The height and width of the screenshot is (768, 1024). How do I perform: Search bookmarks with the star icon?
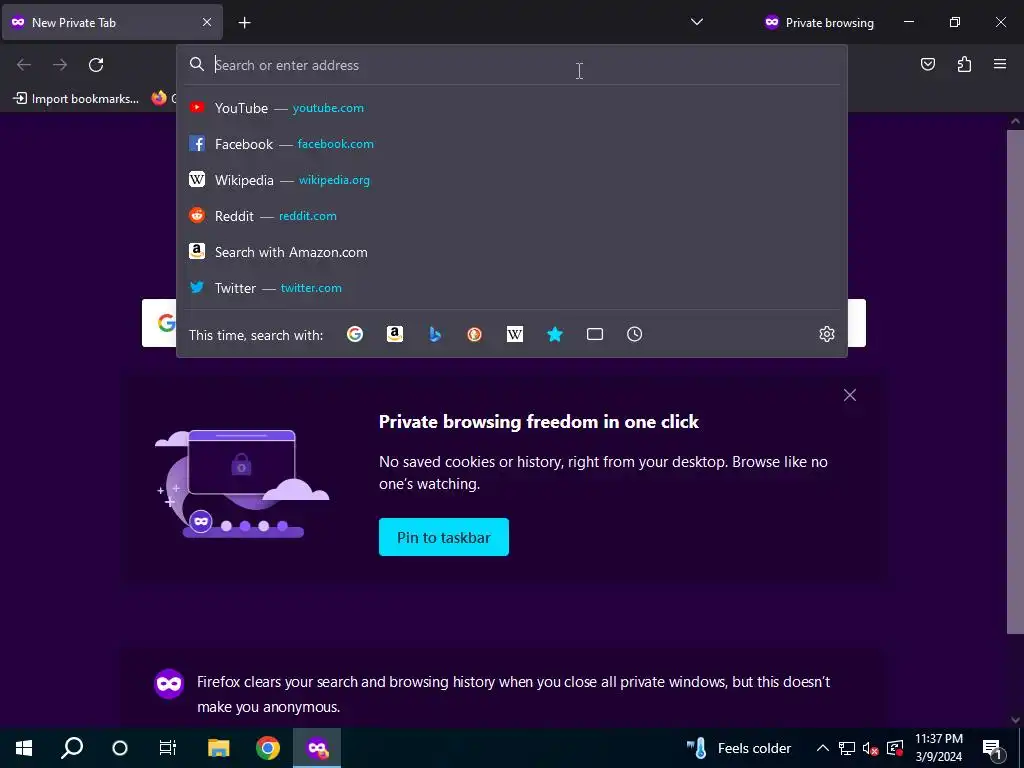pyautogui.click(x=554, y=334)
